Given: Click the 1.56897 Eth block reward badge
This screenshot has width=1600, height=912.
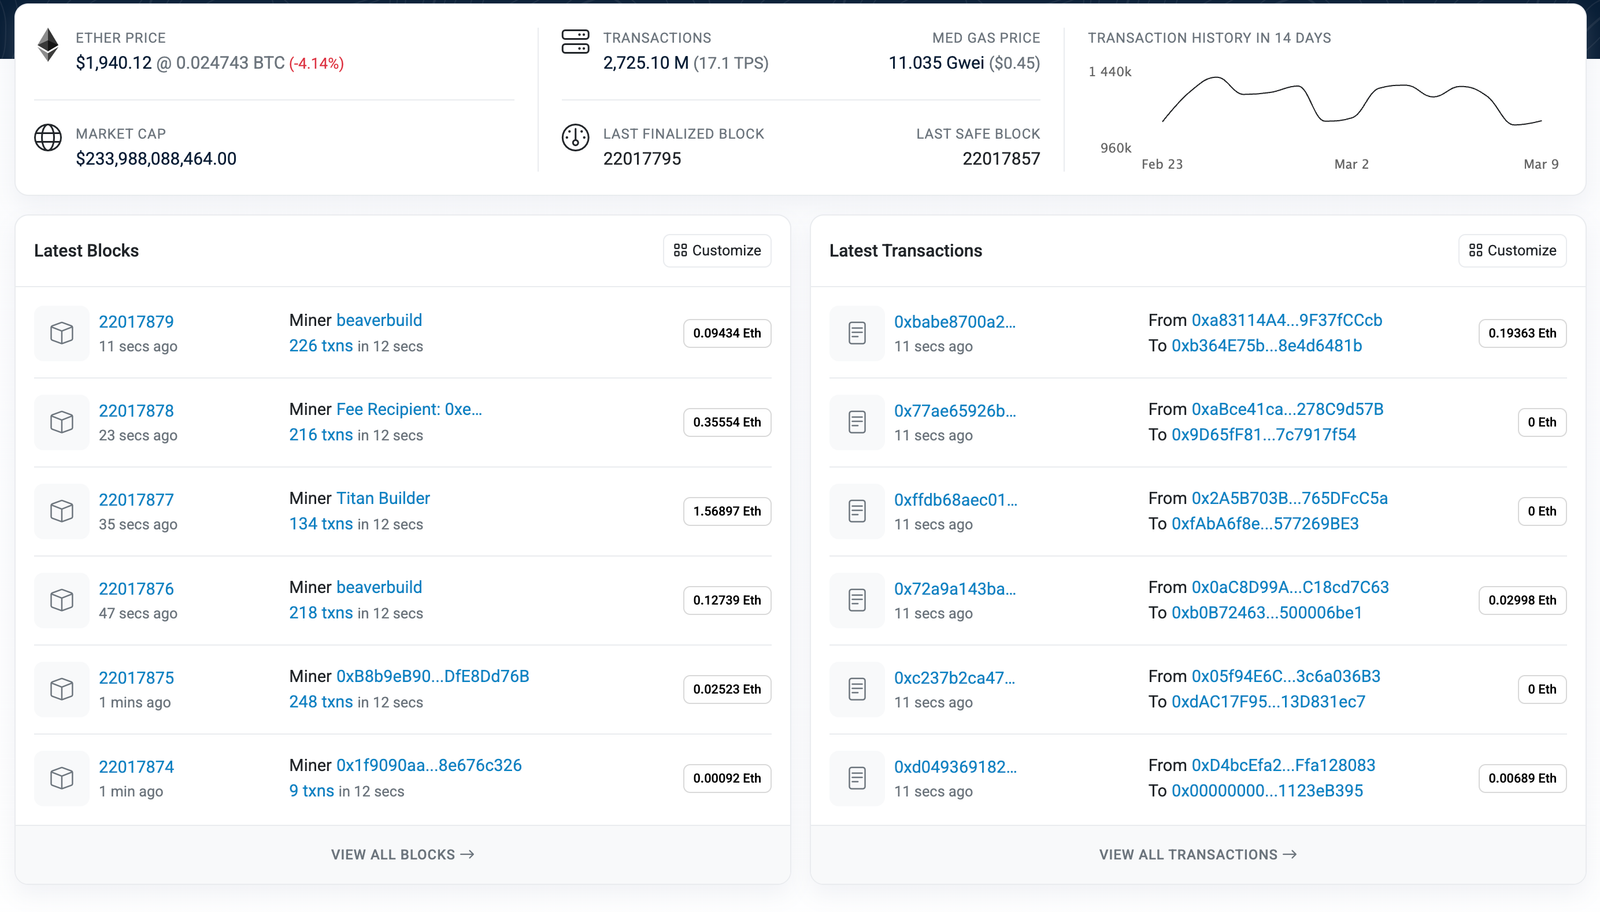Looking at the screenshot, I should click(727, 511).
